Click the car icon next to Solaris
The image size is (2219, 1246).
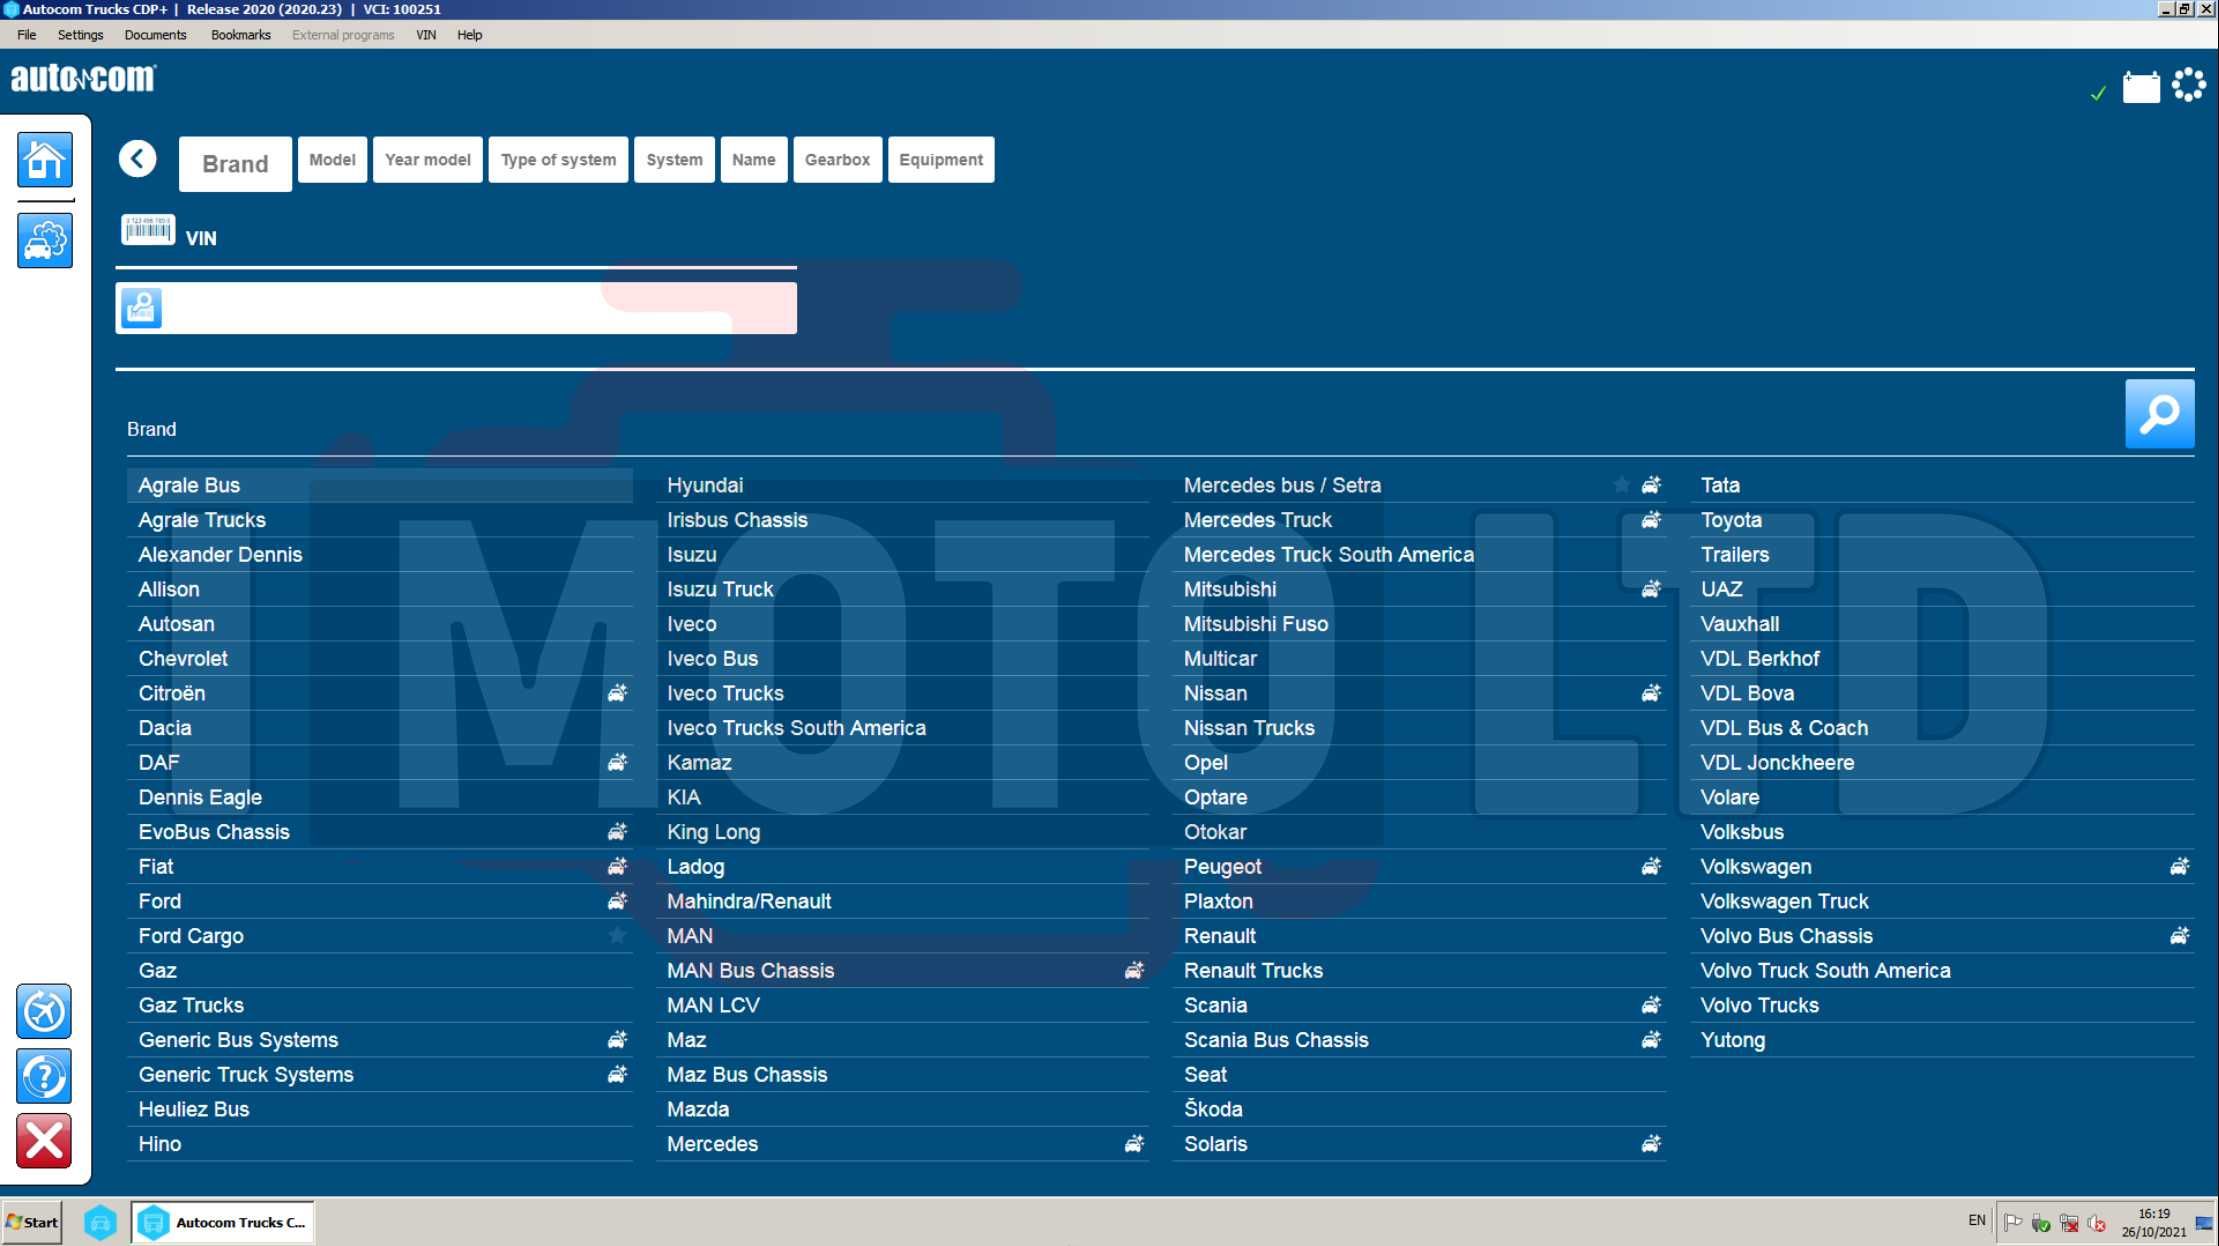pyautogui.click(x=1651, y=1143)
